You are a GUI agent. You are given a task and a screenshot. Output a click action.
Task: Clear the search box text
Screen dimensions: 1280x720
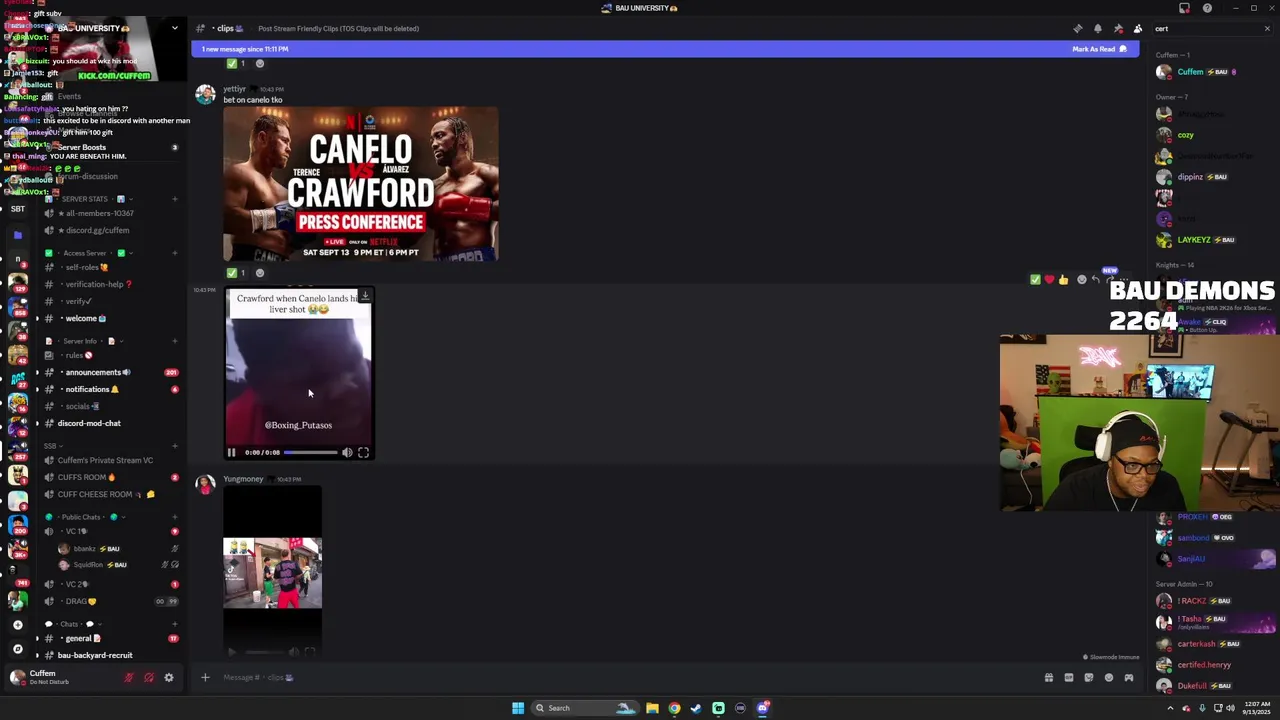coord(1267,29)
